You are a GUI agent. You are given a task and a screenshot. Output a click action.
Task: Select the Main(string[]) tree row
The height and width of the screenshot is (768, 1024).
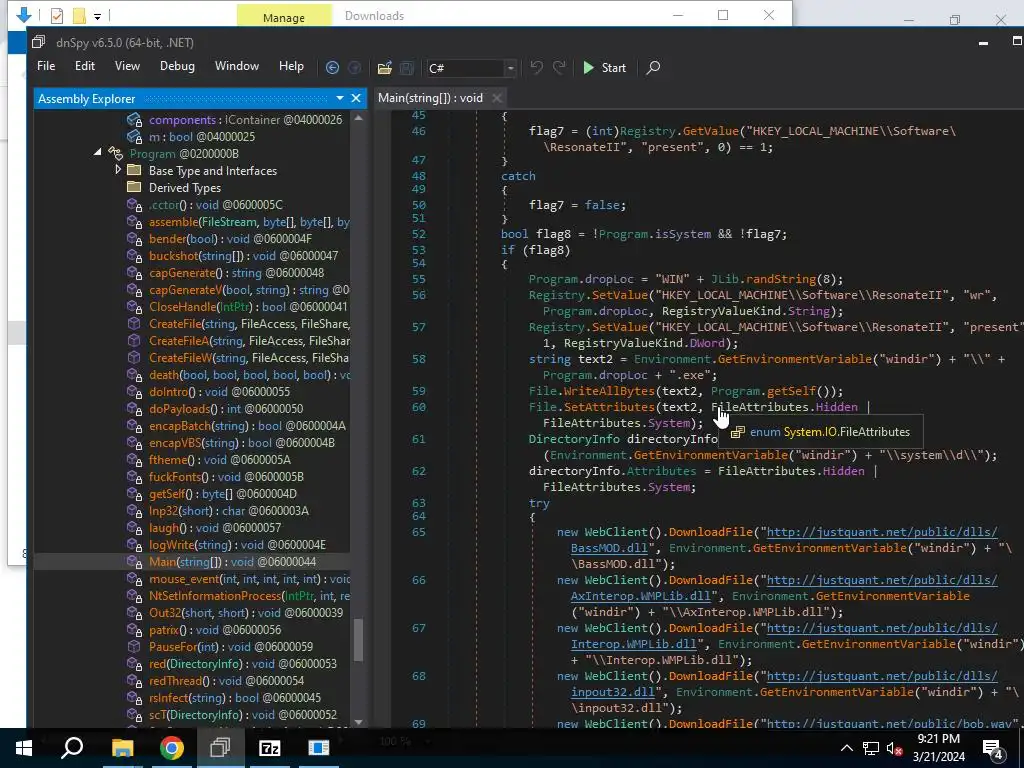192,562
